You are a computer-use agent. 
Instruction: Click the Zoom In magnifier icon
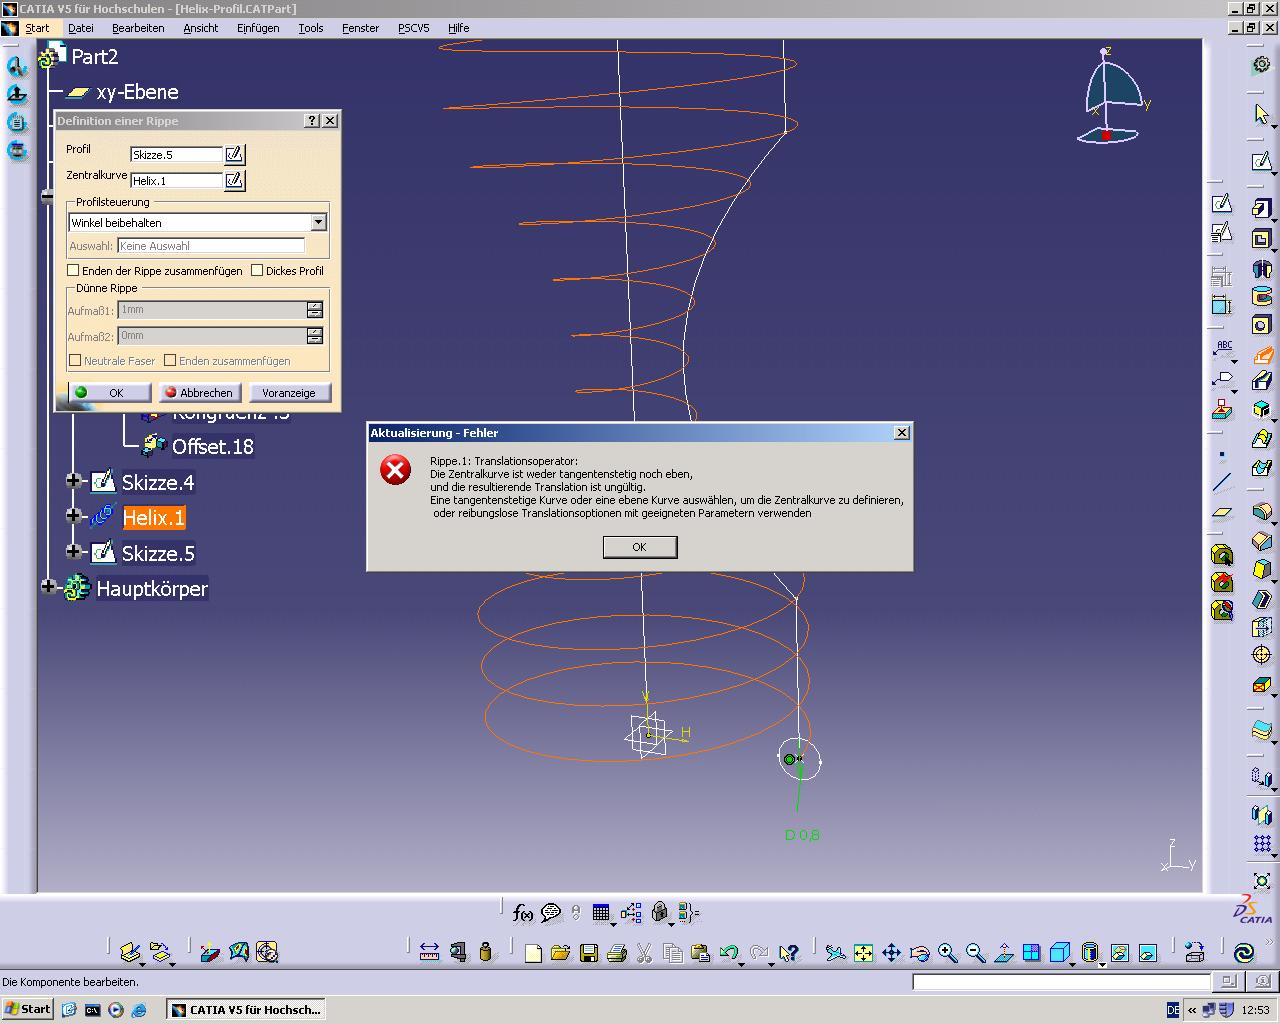948,953
